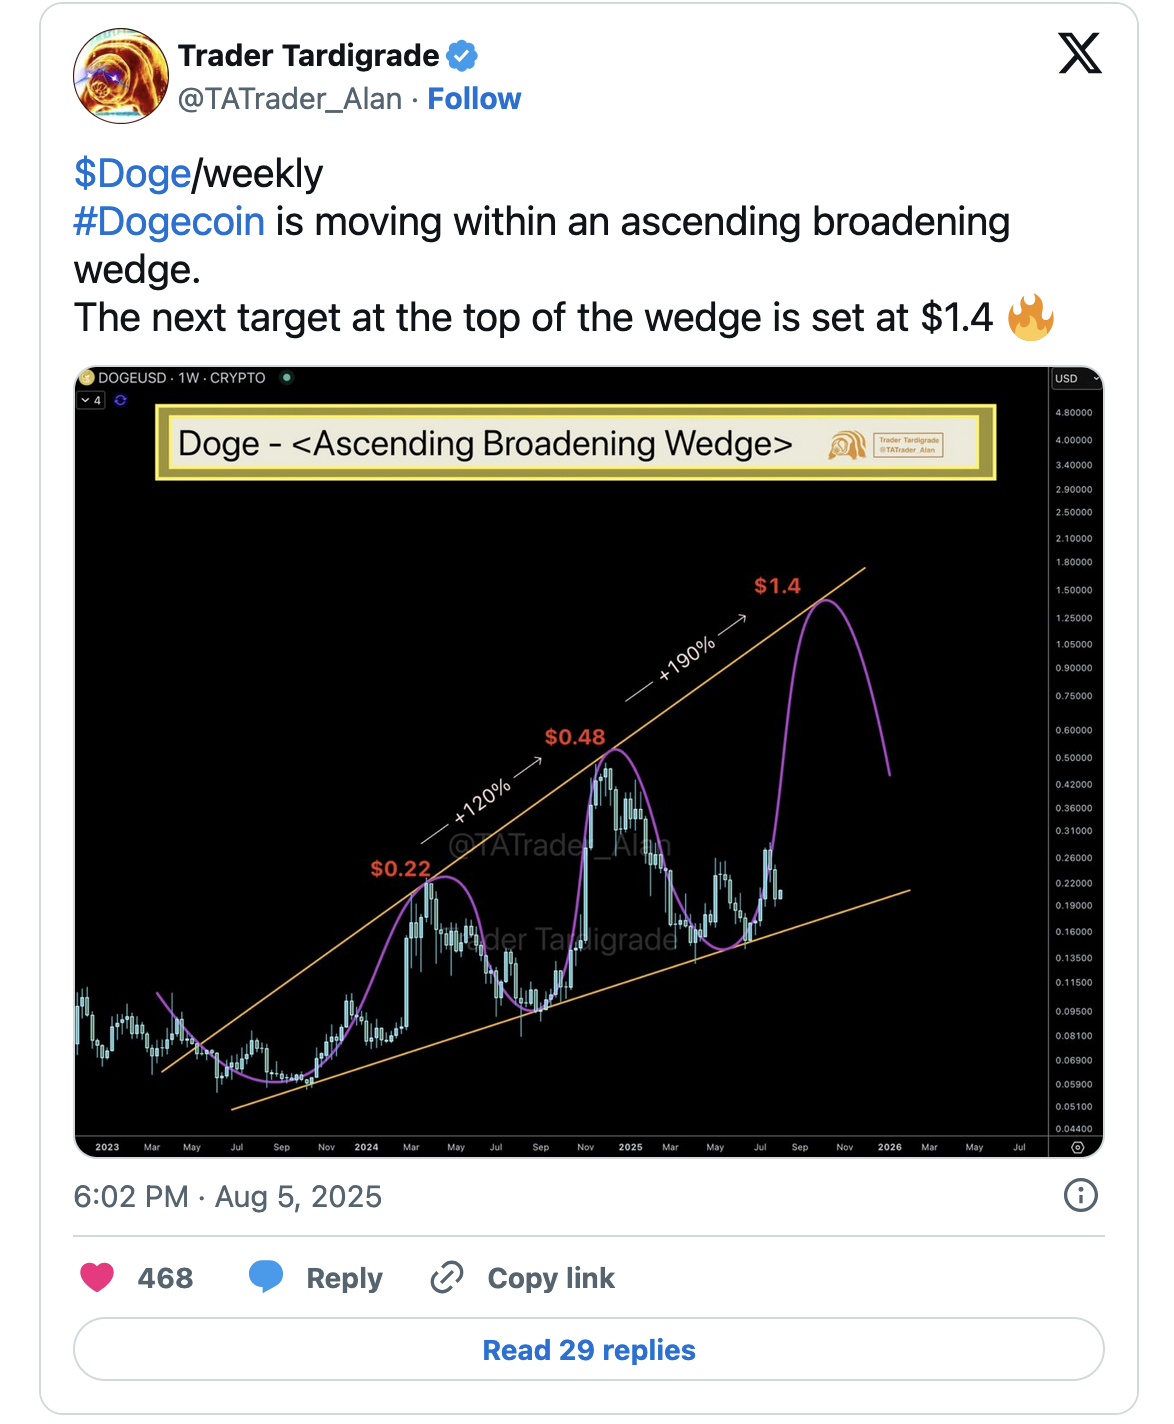Click the Copy link text

pos(551,1278)
